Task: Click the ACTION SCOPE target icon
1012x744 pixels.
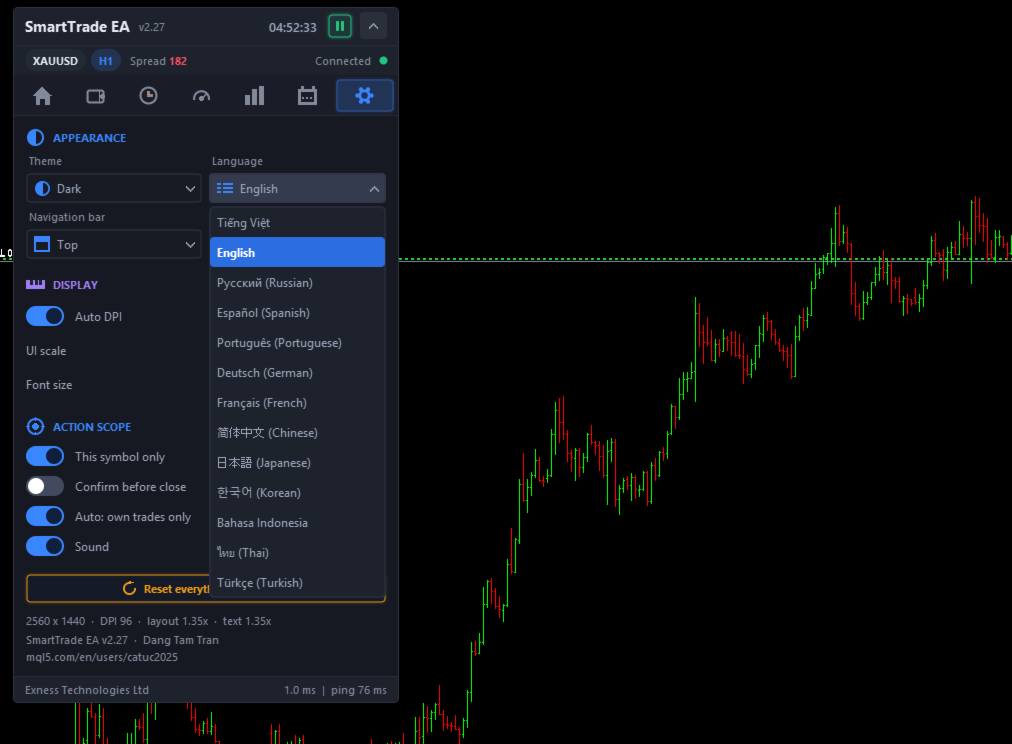Action: 35,427
